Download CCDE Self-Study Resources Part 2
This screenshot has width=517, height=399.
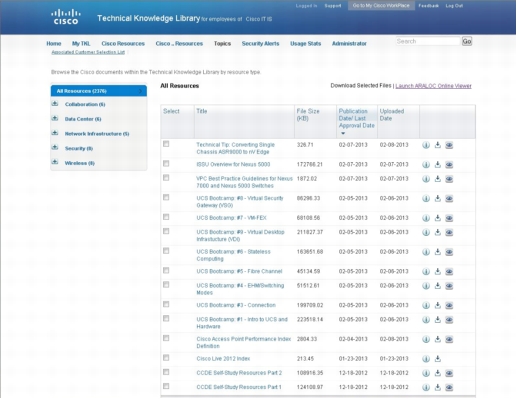point(438,373)
